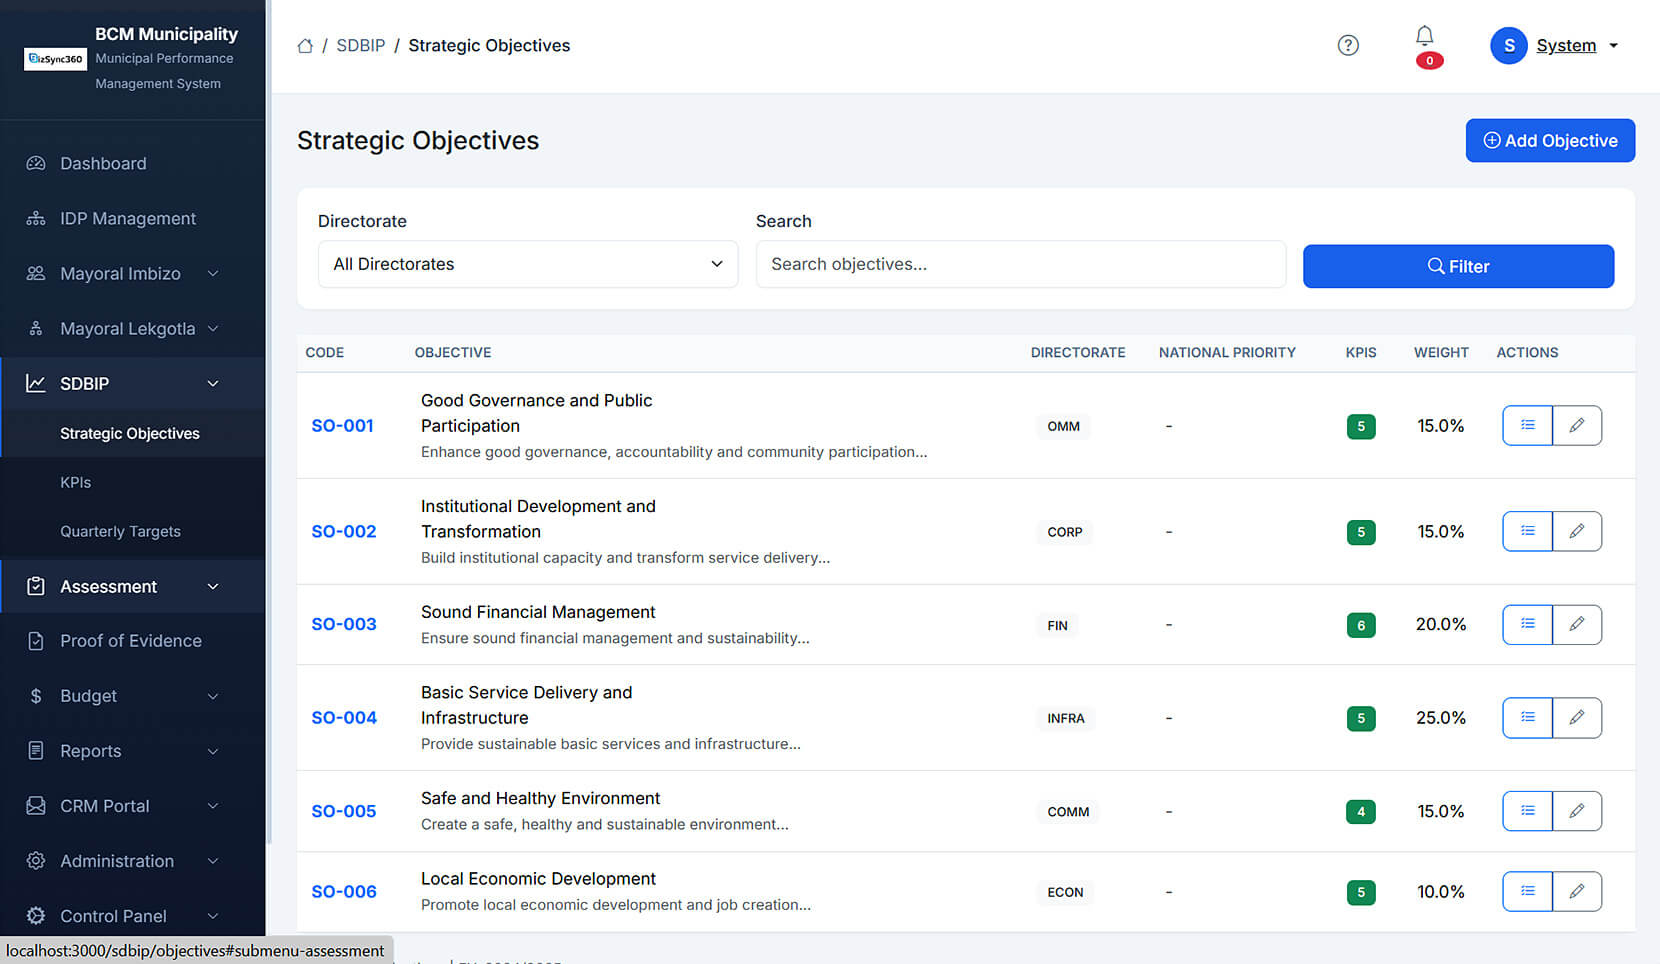Screen dimensions: 1660x964
Task: Click the green KPI badge for SO-004
Action: click(x=1360, y=718)
